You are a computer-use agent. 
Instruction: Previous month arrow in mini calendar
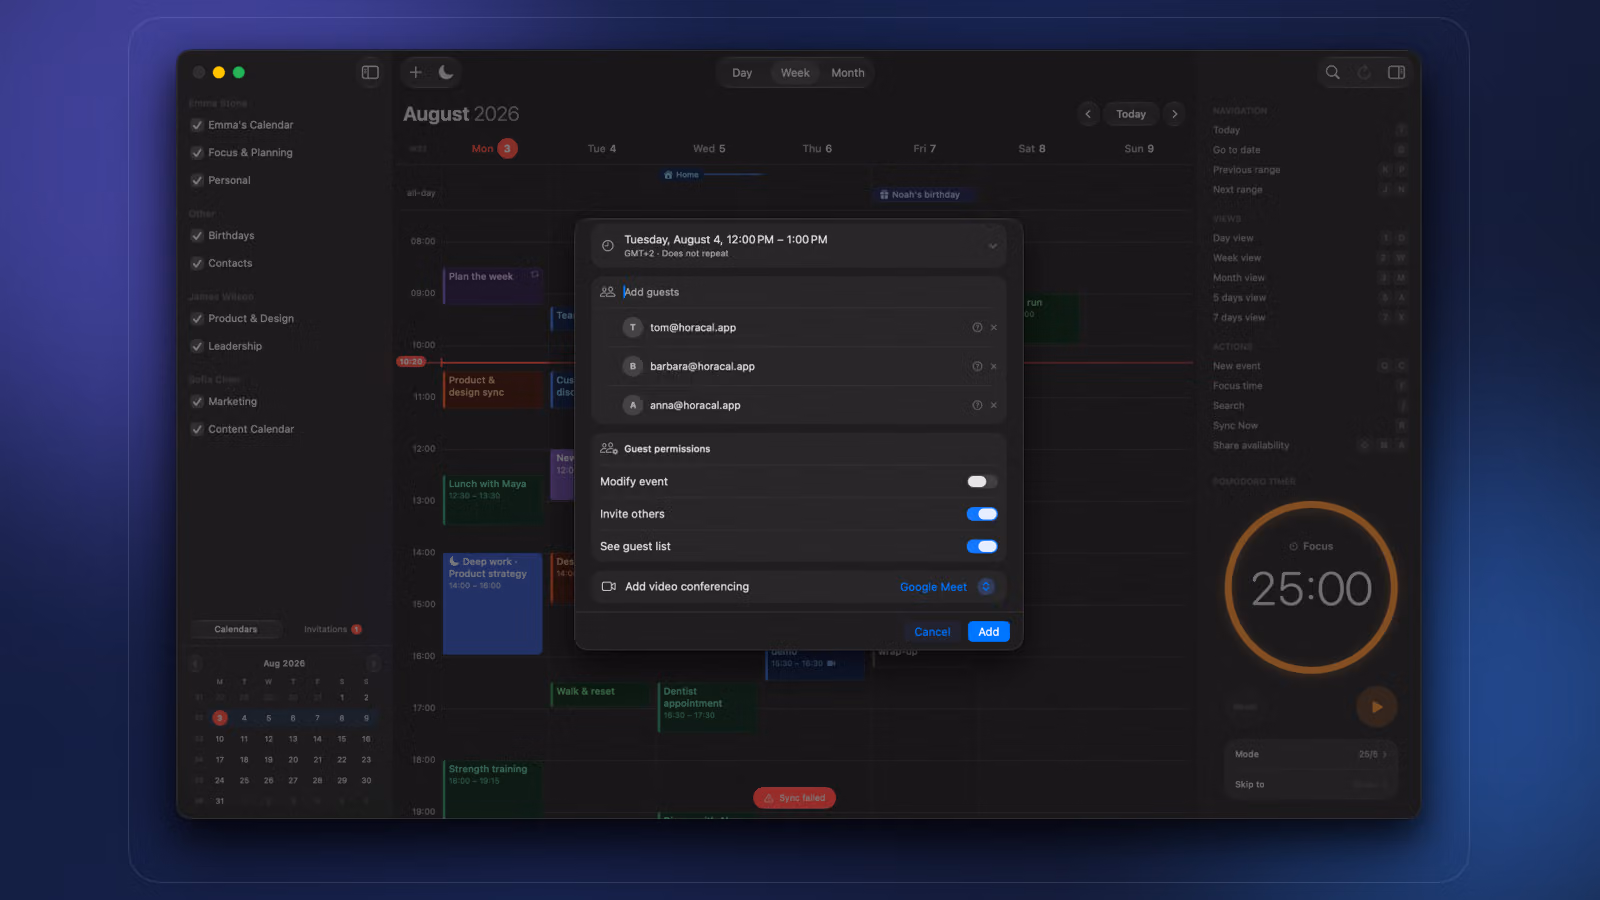[196, 663]
